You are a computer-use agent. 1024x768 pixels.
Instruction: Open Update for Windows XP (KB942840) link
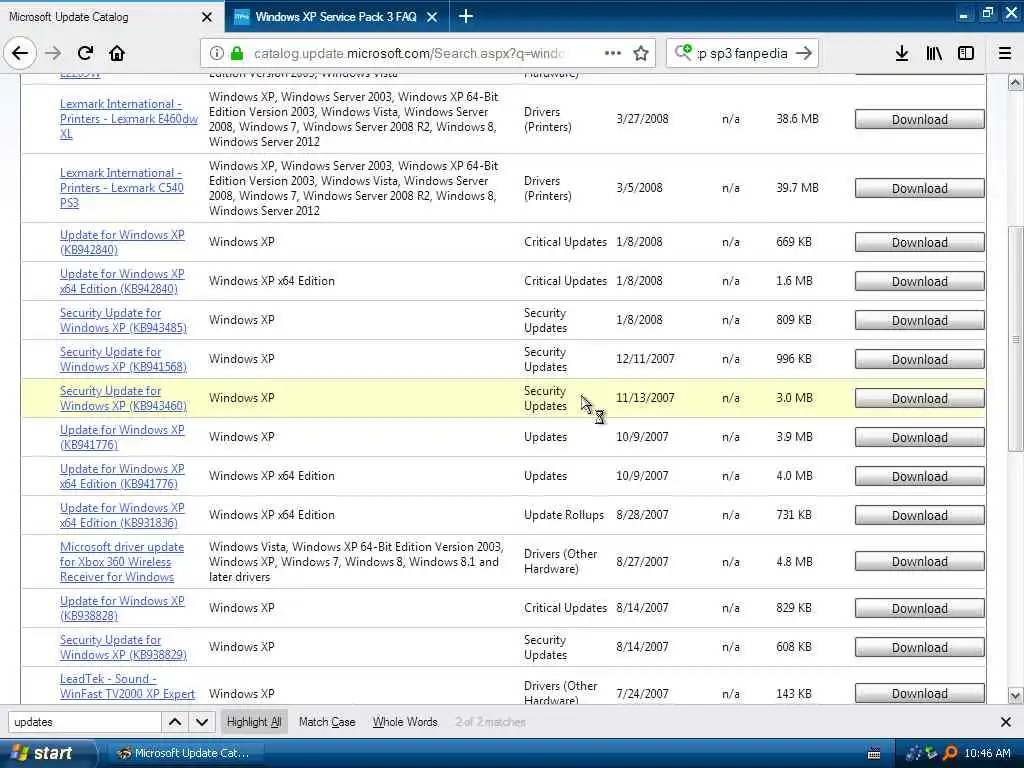(122, 242)
